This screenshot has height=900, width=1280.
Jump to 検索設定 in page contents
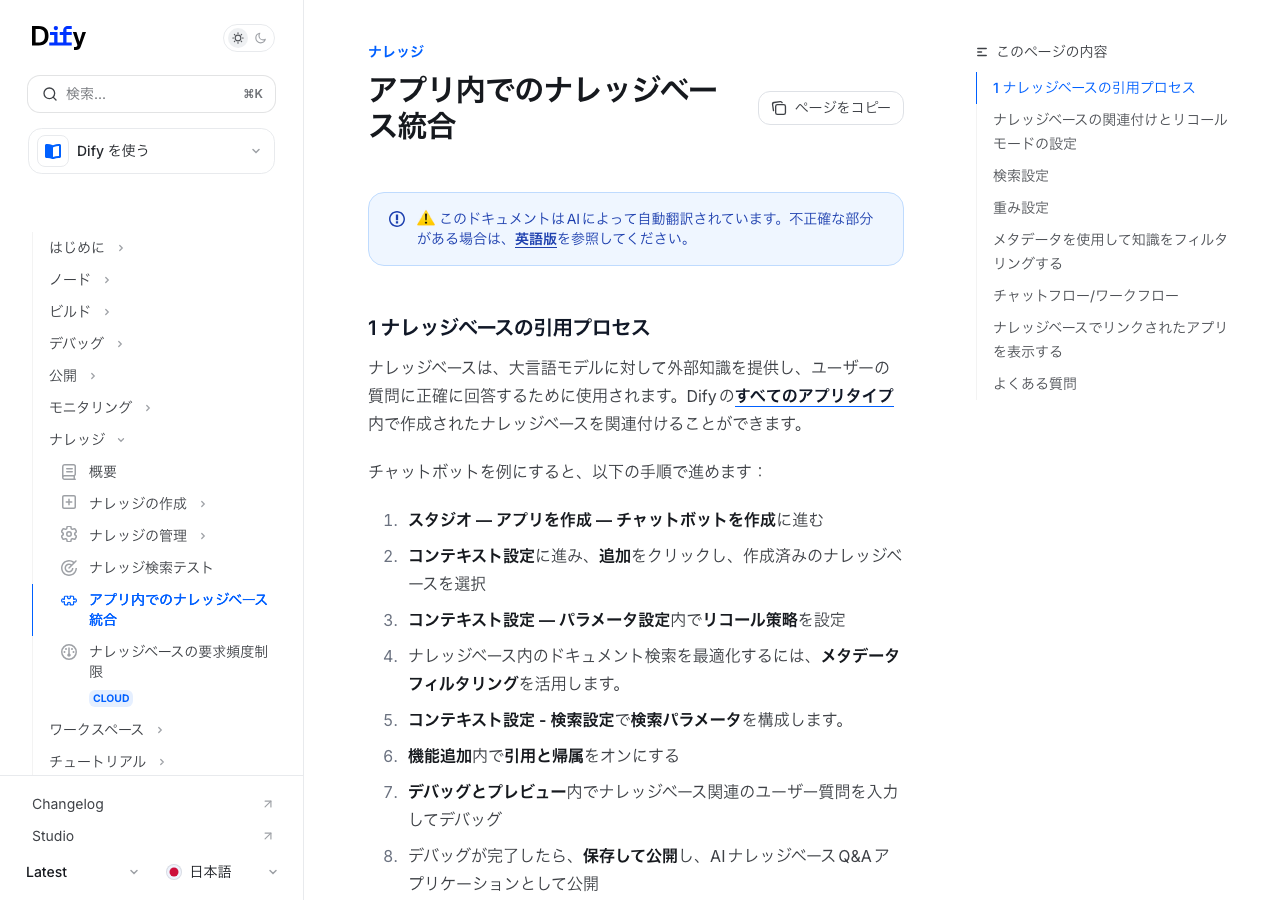[1020, 176]
